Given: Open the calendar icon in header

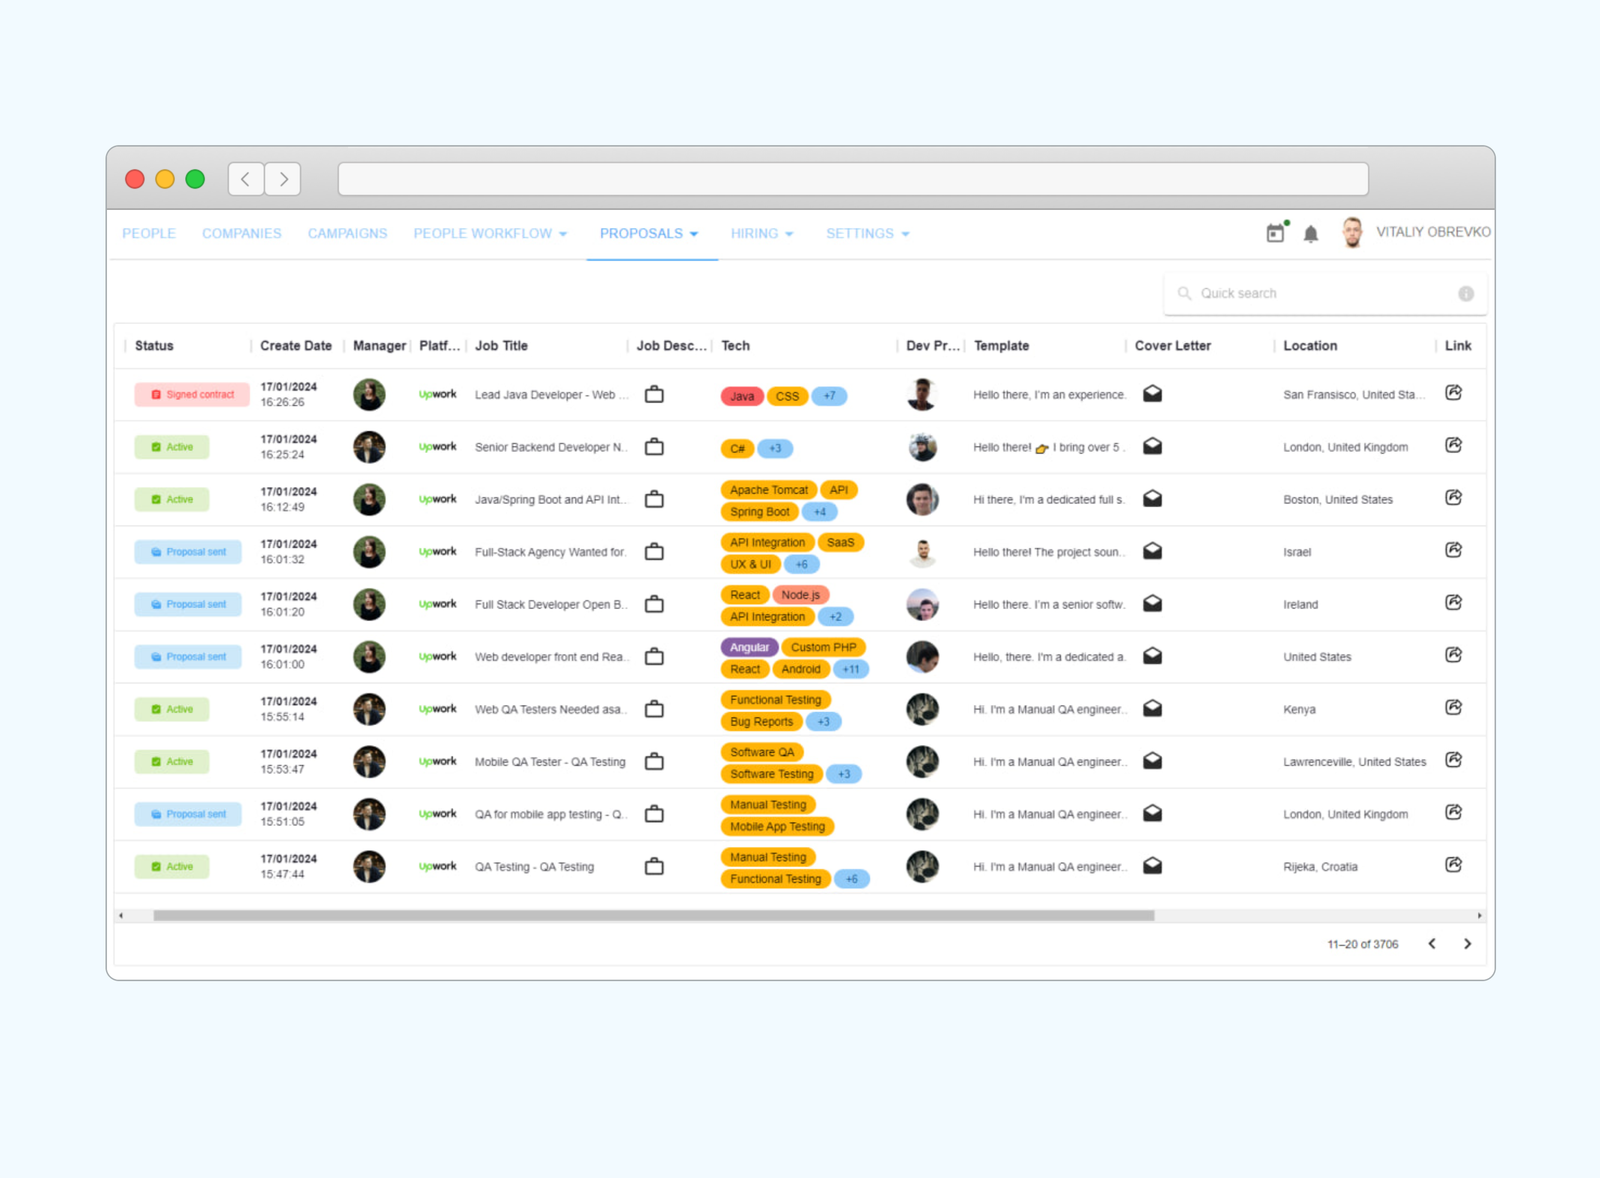Looking at the screenshot, I should 1275,233.
